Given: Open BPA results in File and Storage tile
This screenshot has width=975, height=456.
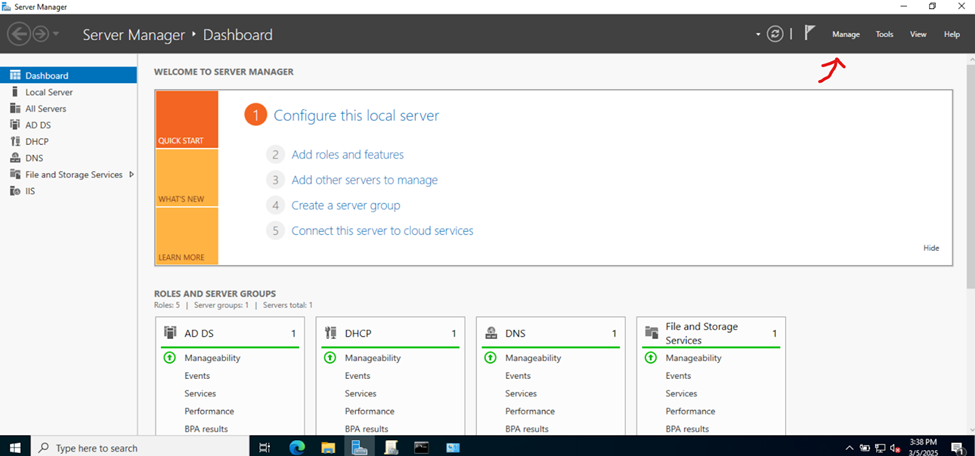Looking at the screenshot, I should [x=687, y=429].
